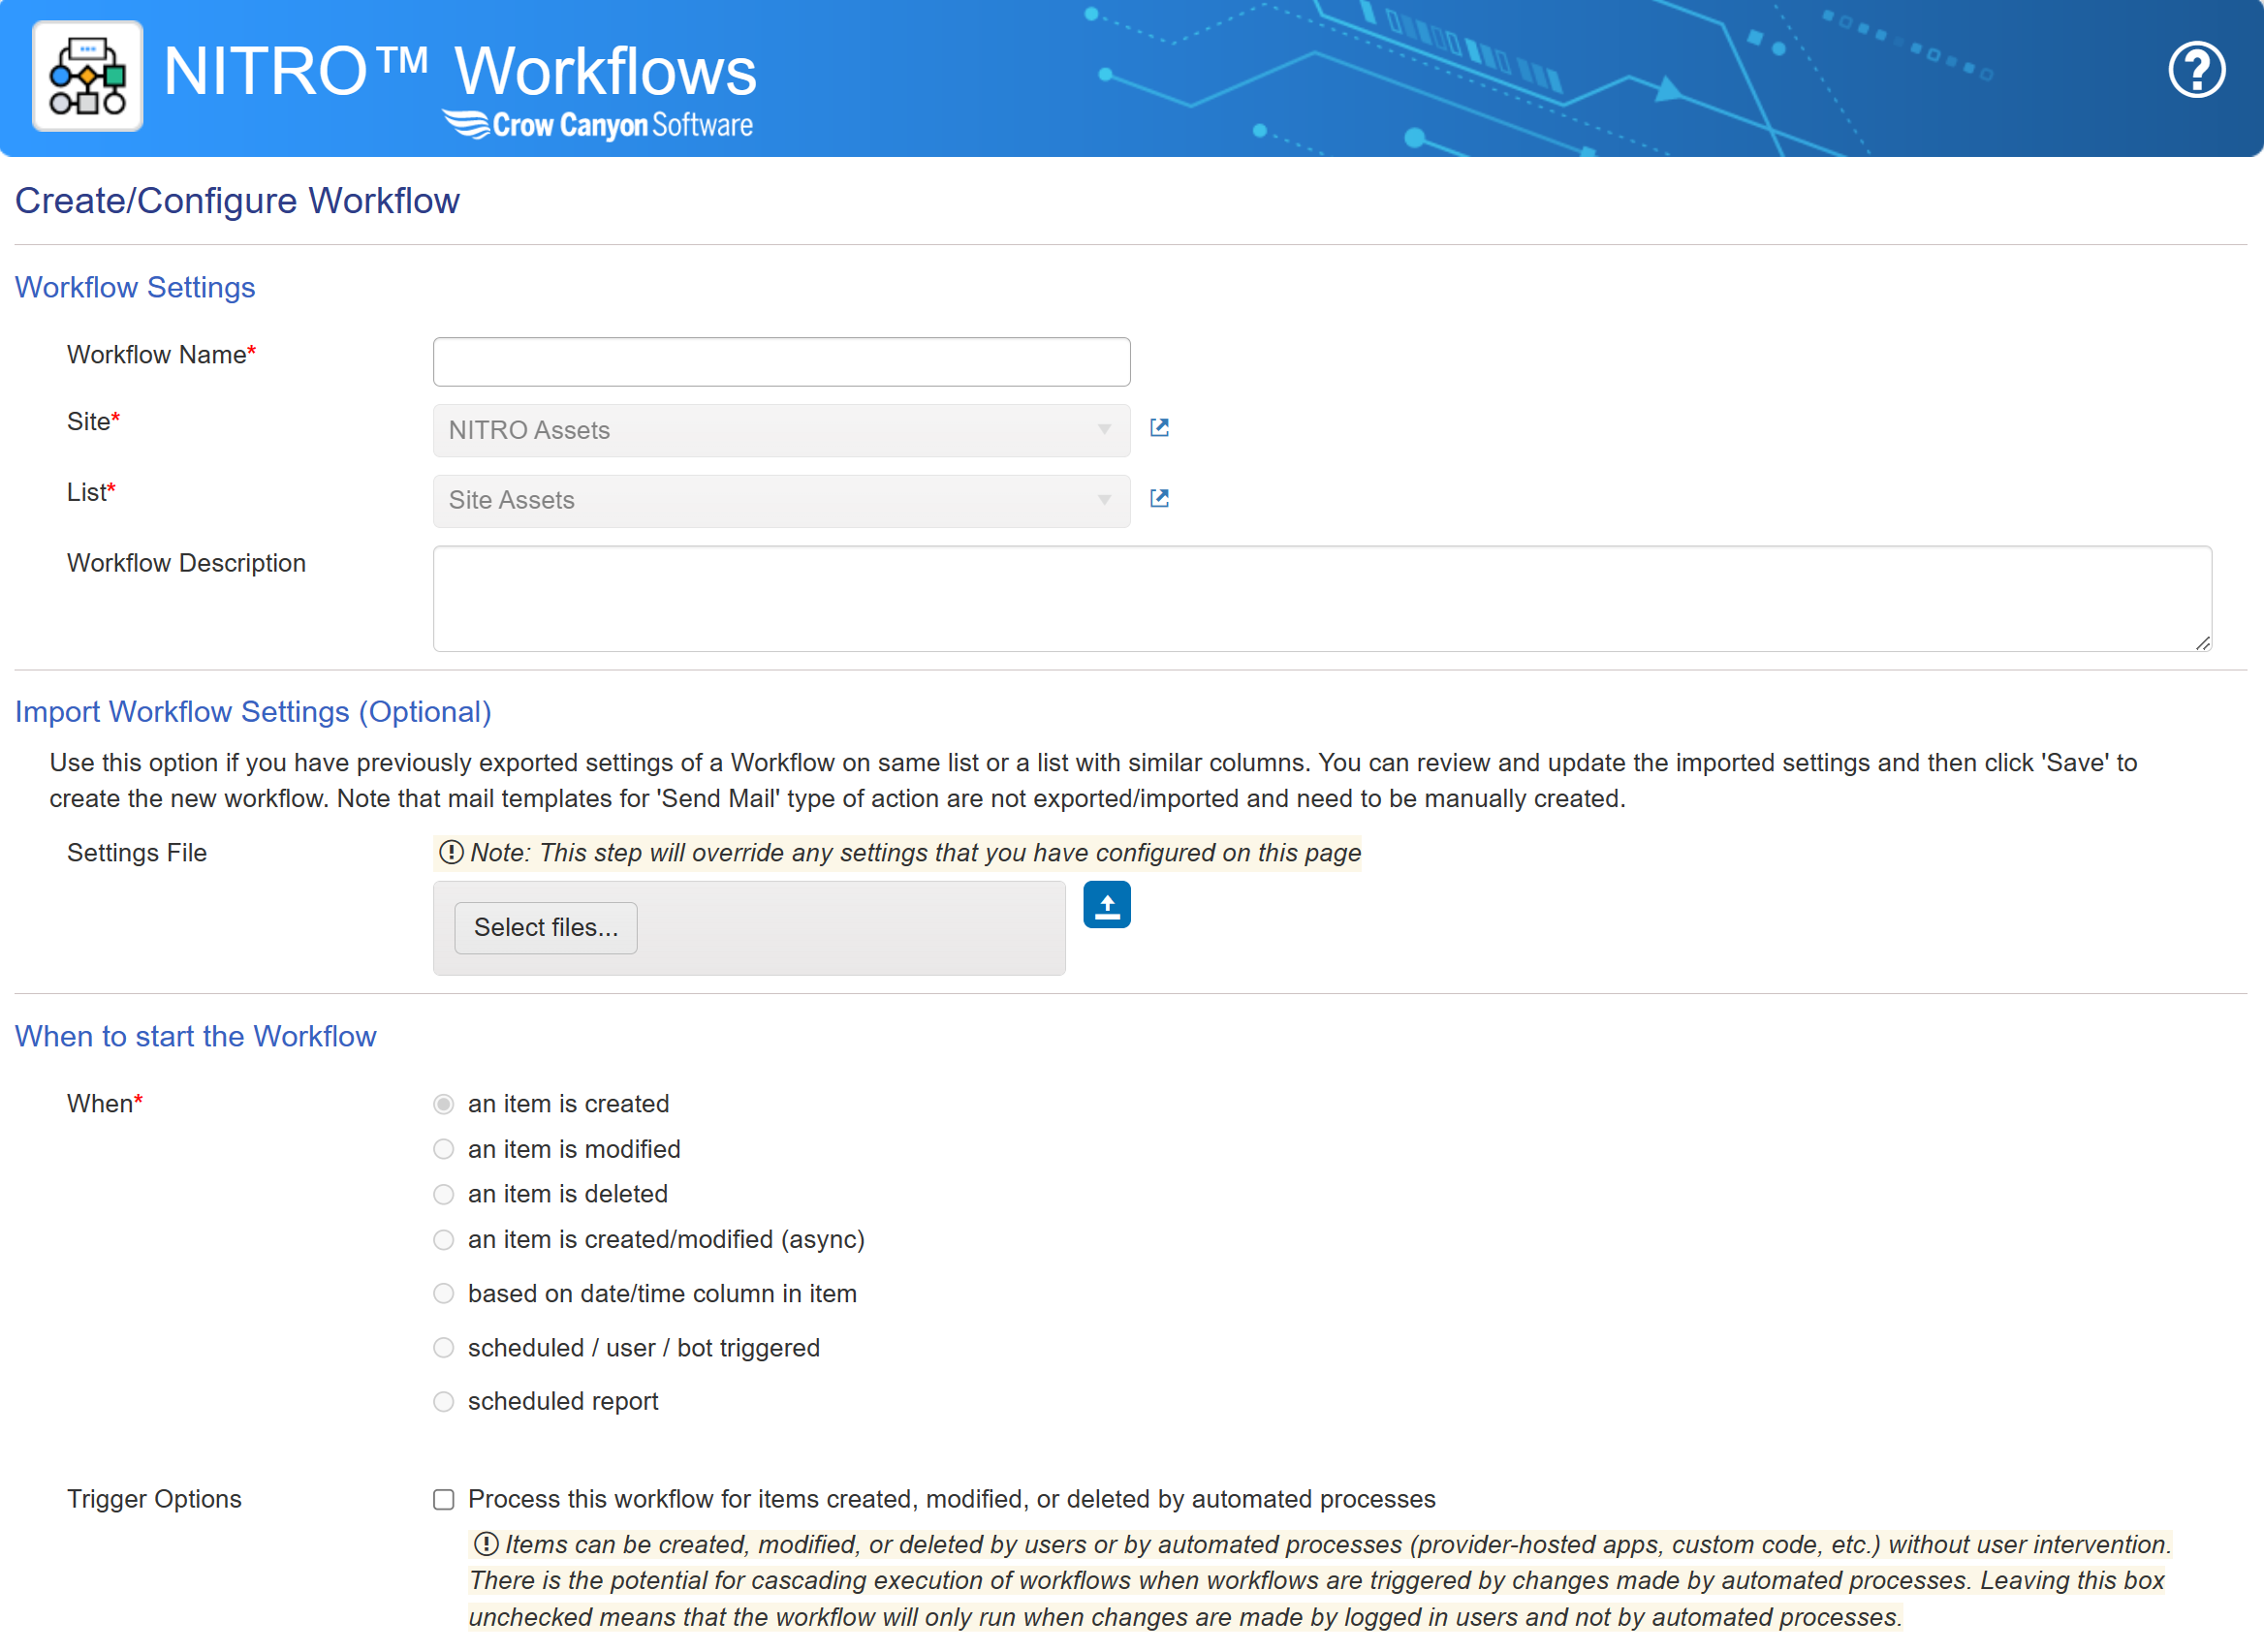Select 'an item is created/modified (async)' option
The image size is (2264, 1652).
coord(443,1240)
